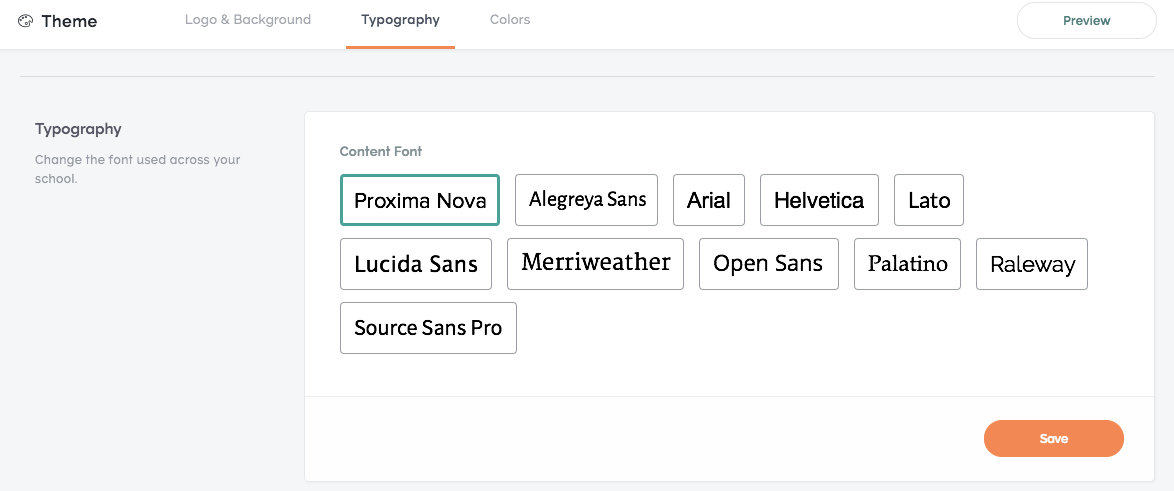The image size is (1174, 491).
Task: Open the Typography tab
Action: pyautogui.click(x=401, y=20)
